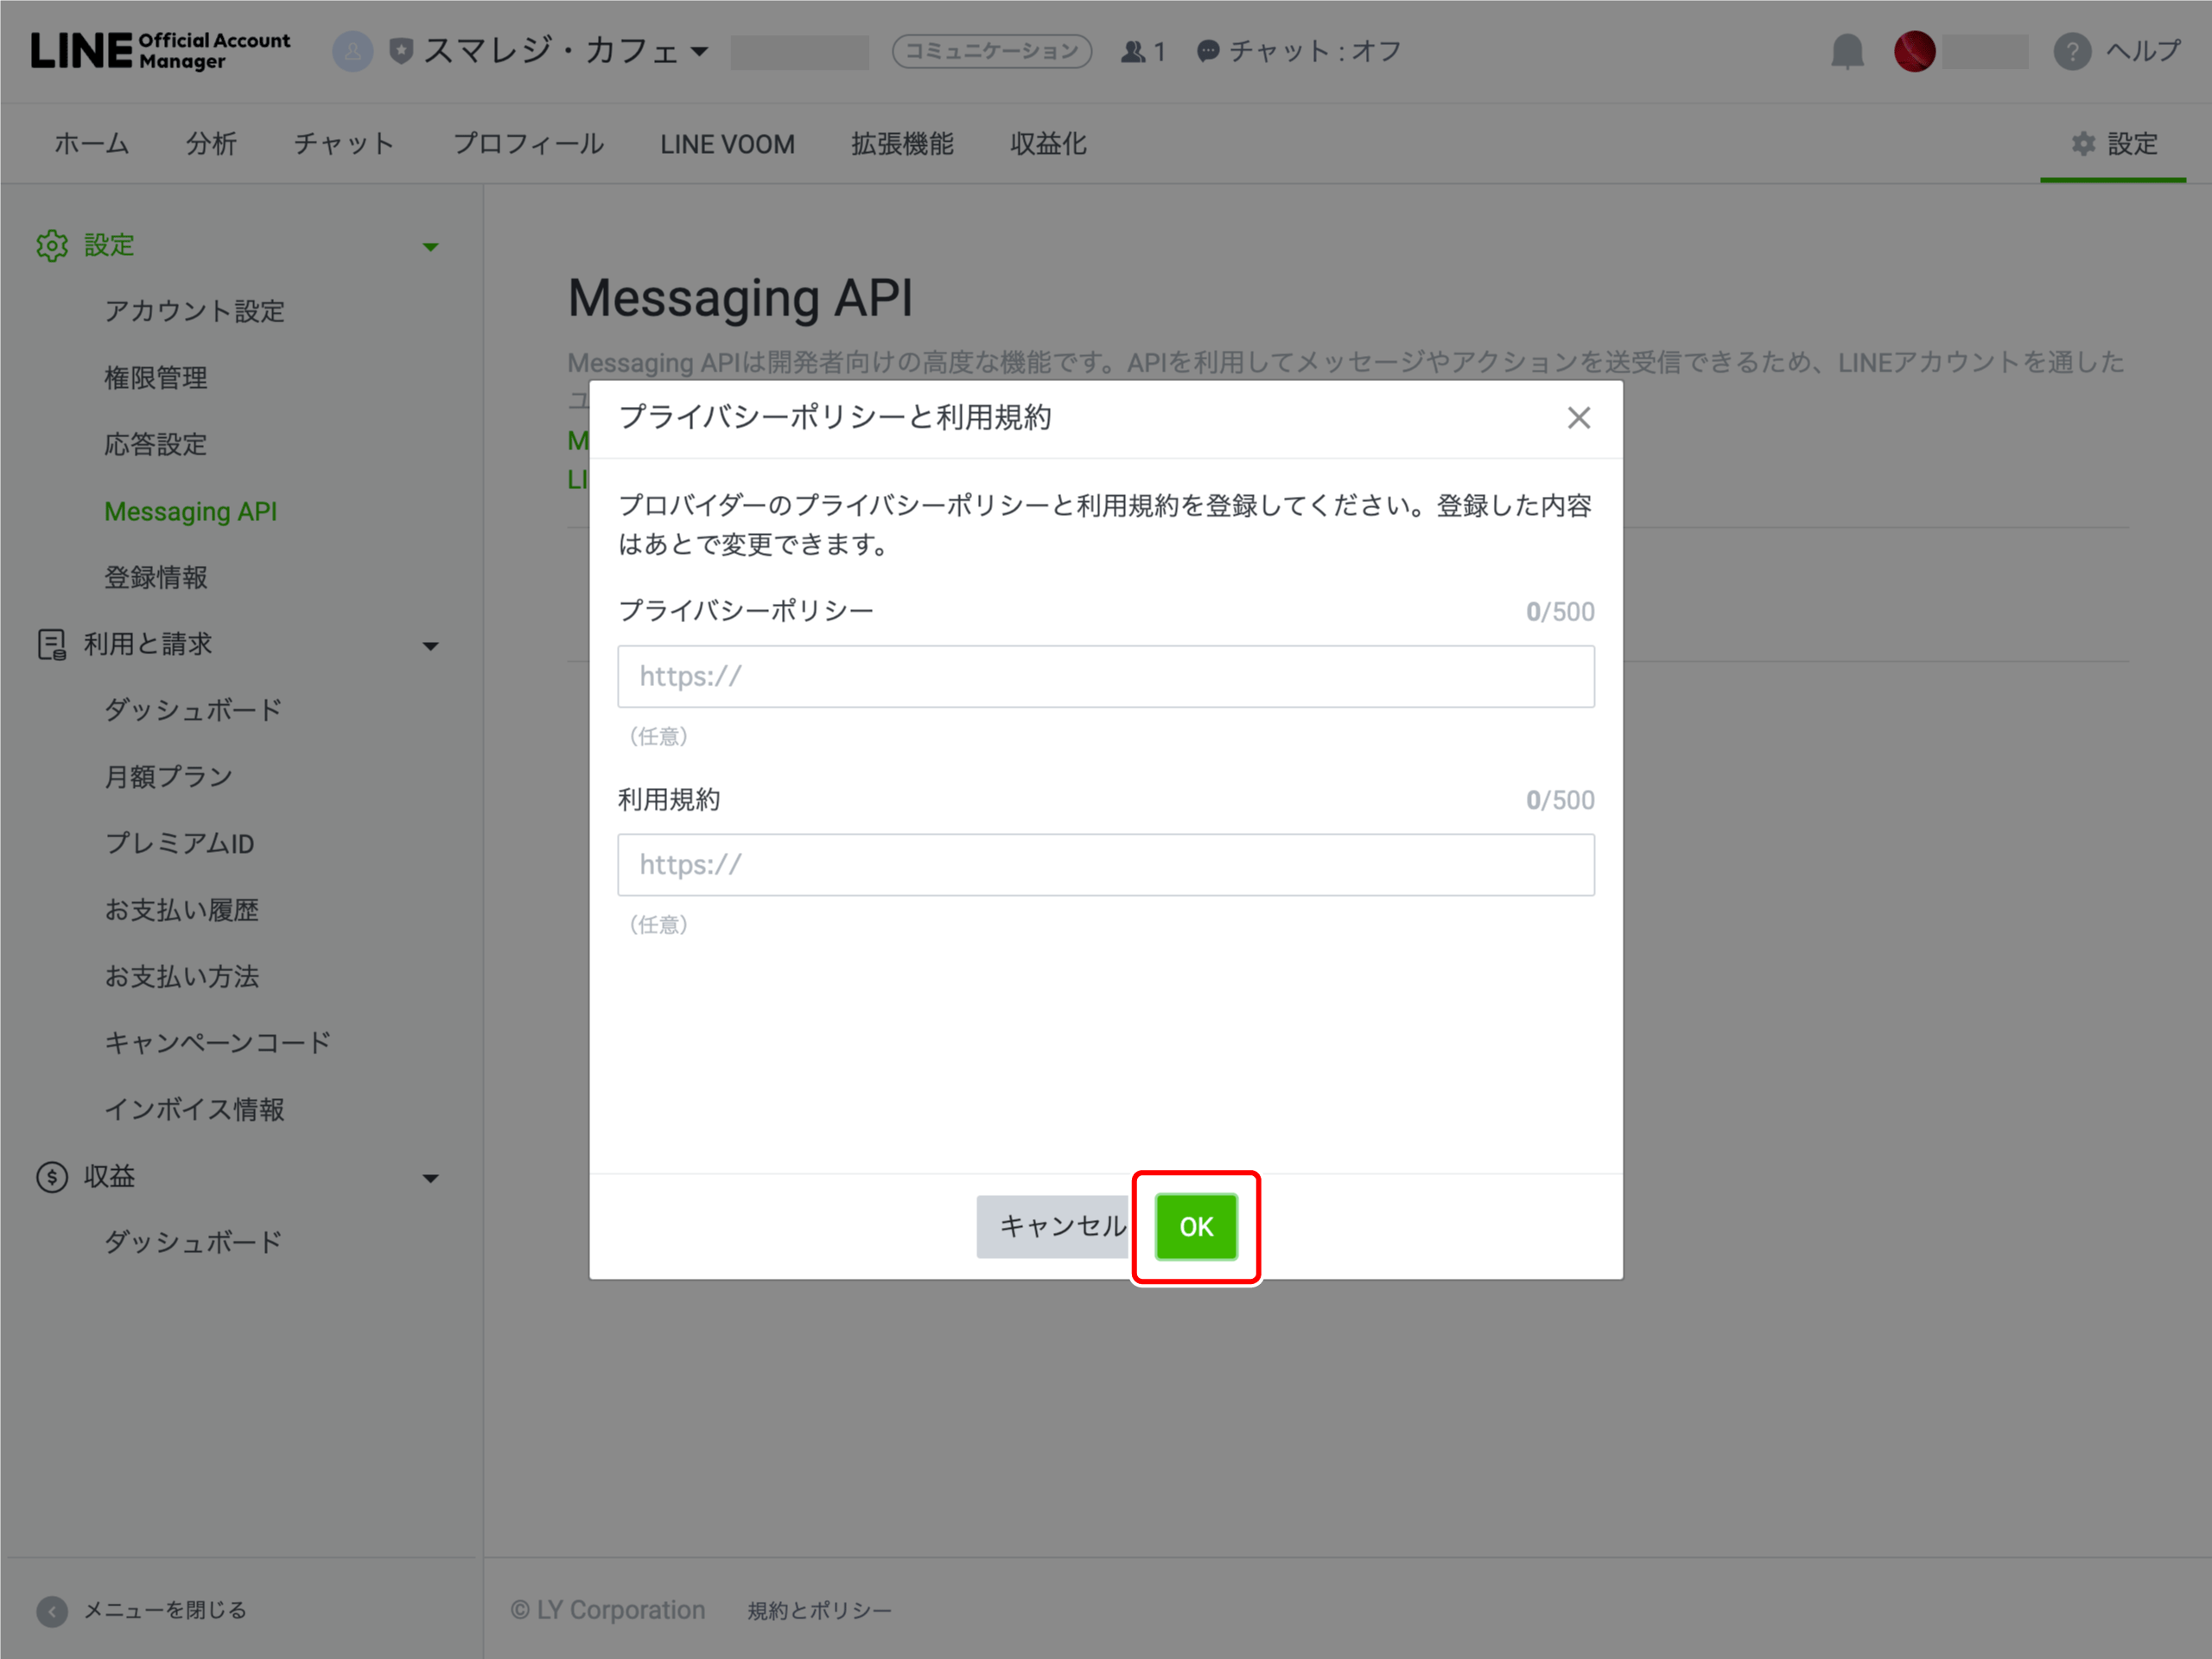Collapse the 収益 section arrow
Image resolution: width=2212 pixels, height=1659 pixels.
pyautogui.click(x=431, y=1179)
